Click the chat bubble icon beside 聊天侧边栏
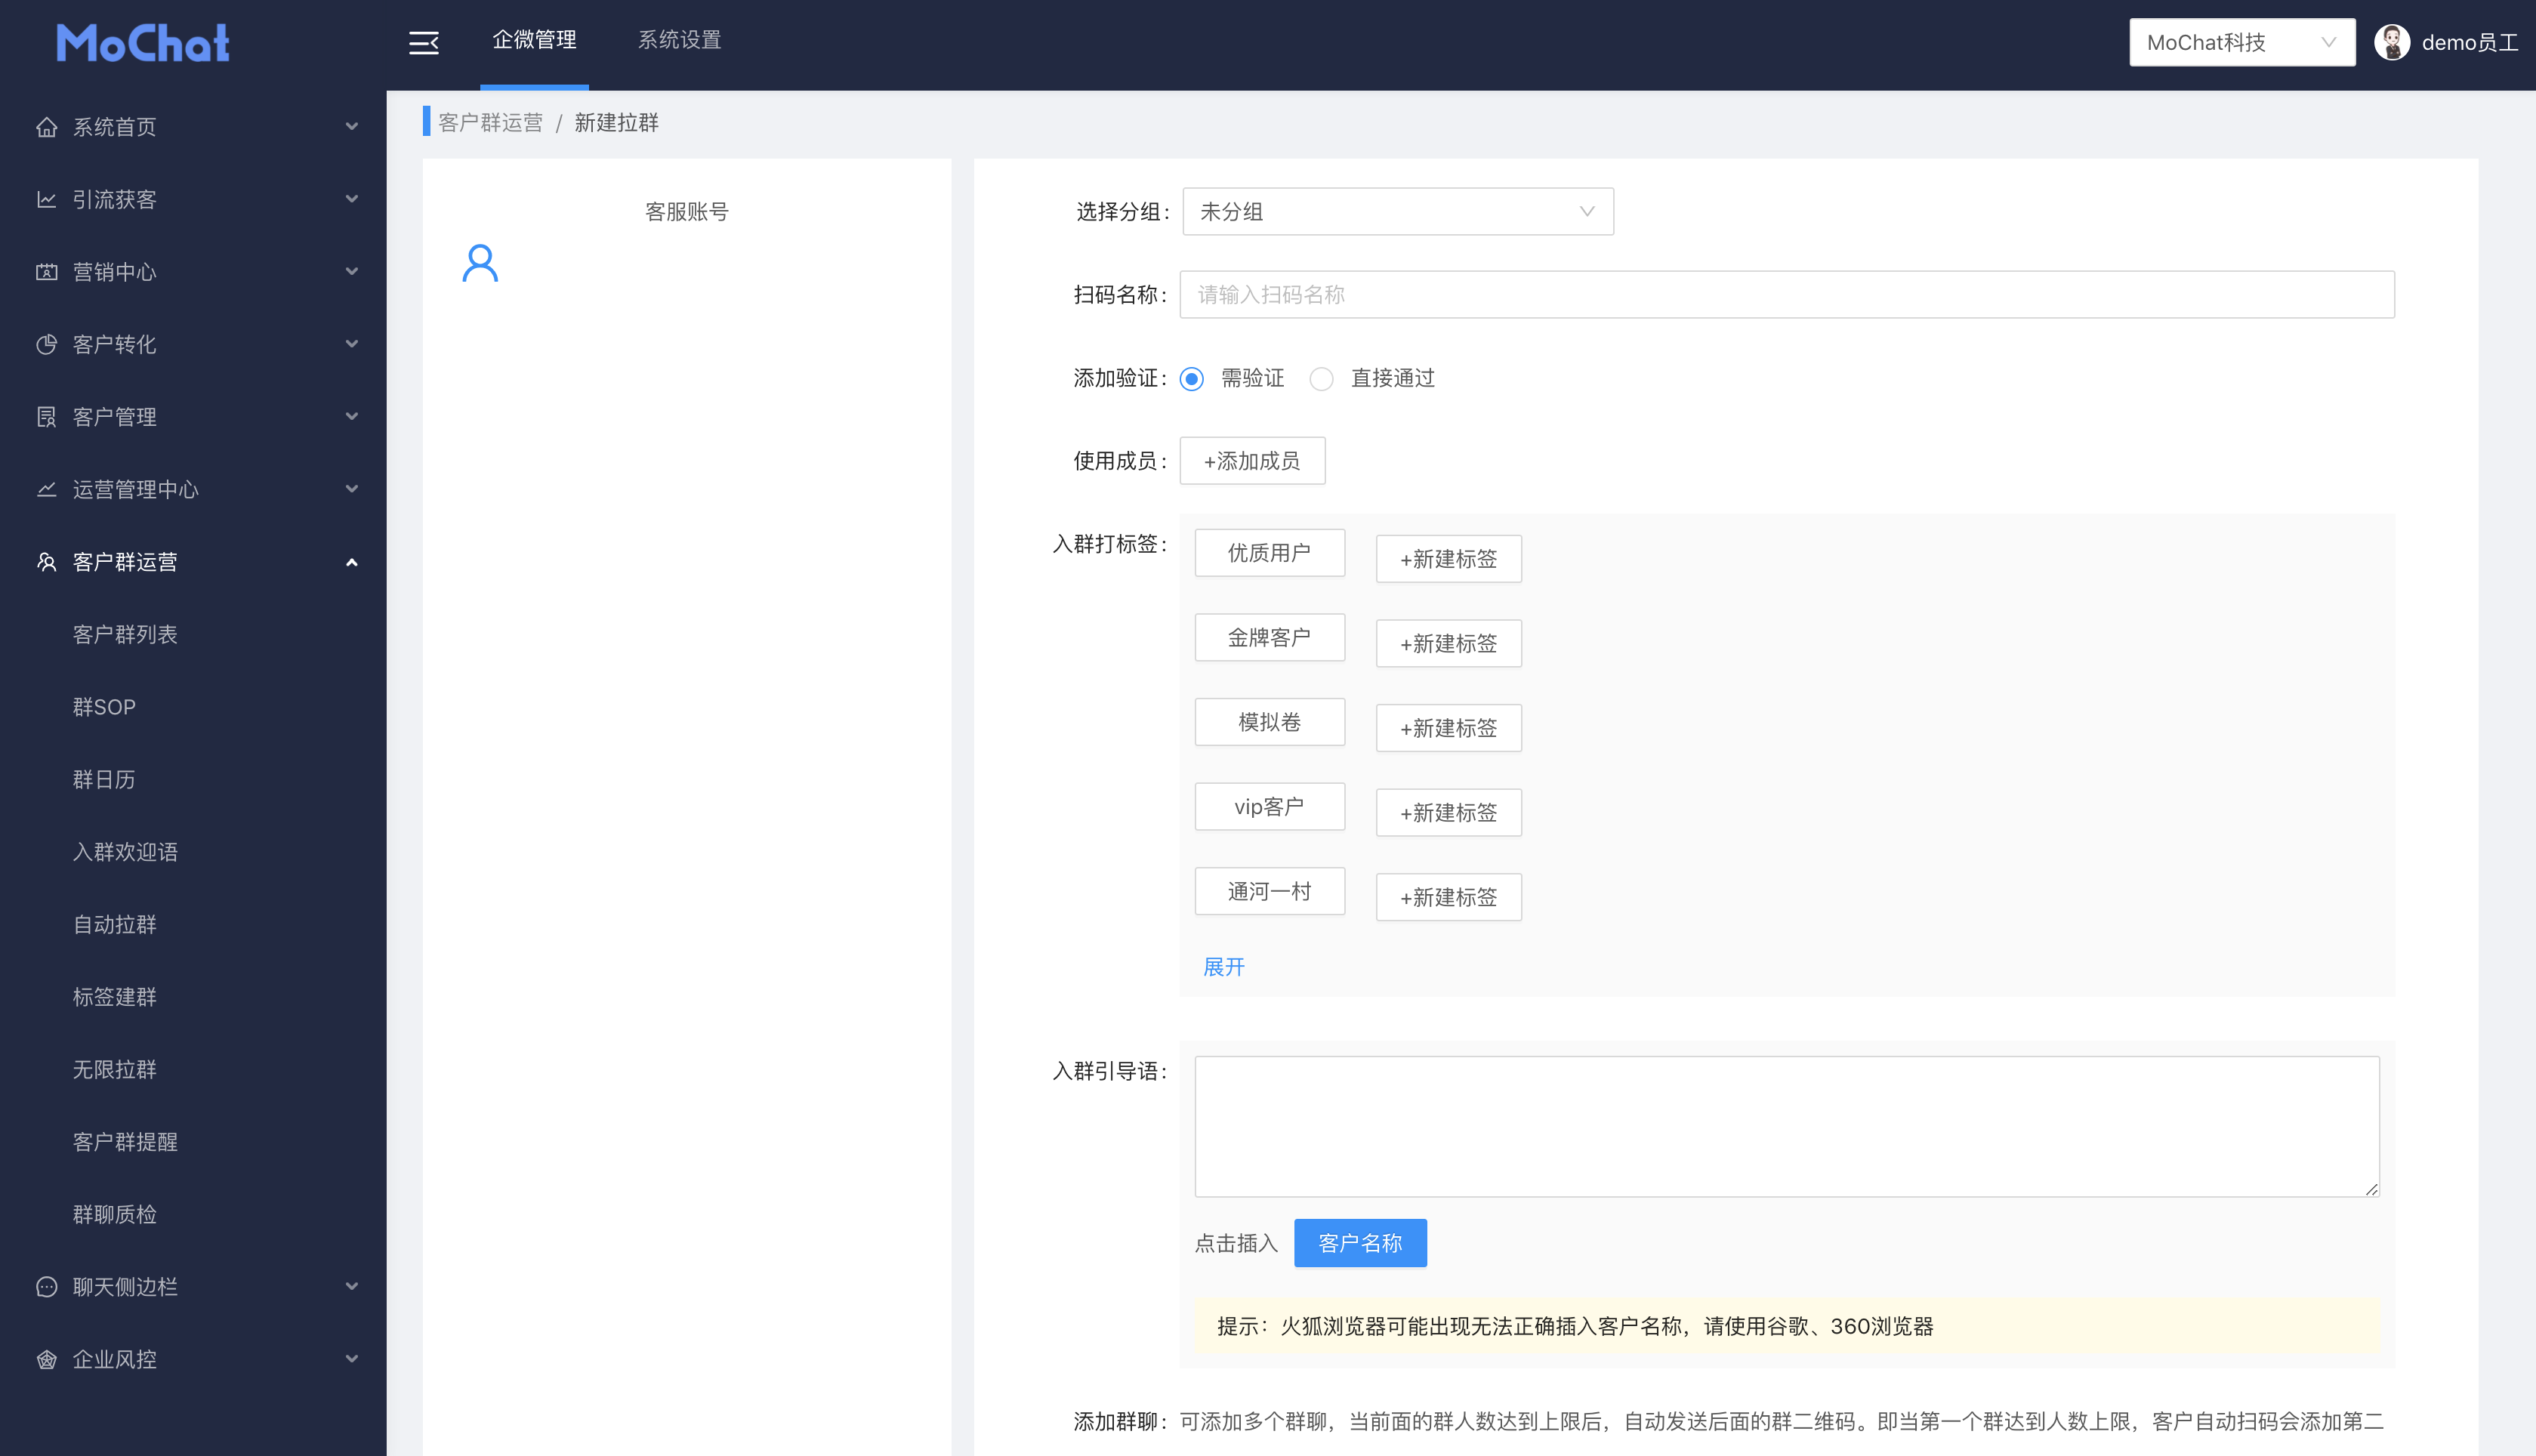Image resolution: width=2536 pixels, height=1456 pixels. (46, 1287)
